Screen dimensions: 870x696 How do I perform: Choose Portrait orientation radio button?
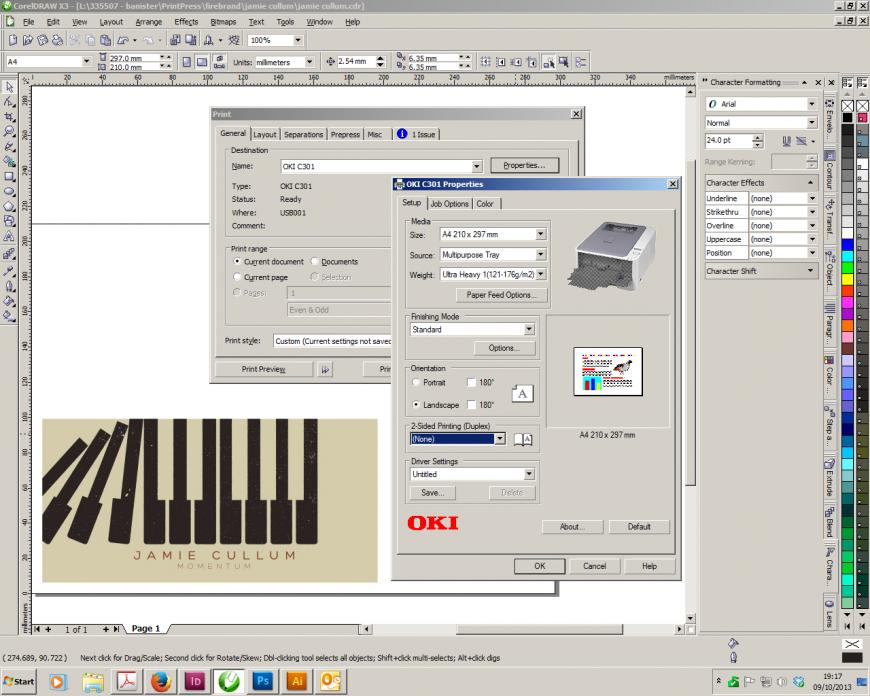coord(416,382)
